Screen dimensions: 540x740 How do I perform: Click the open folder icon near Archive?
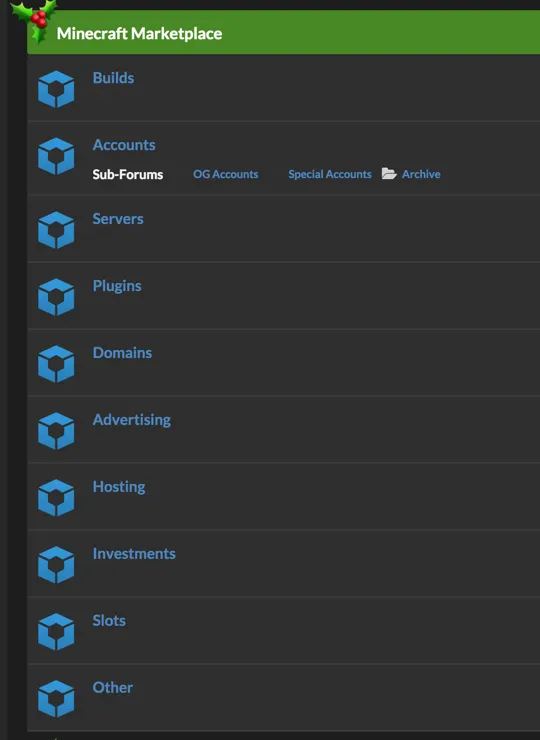pyautogui.click(x=389, y=174)
